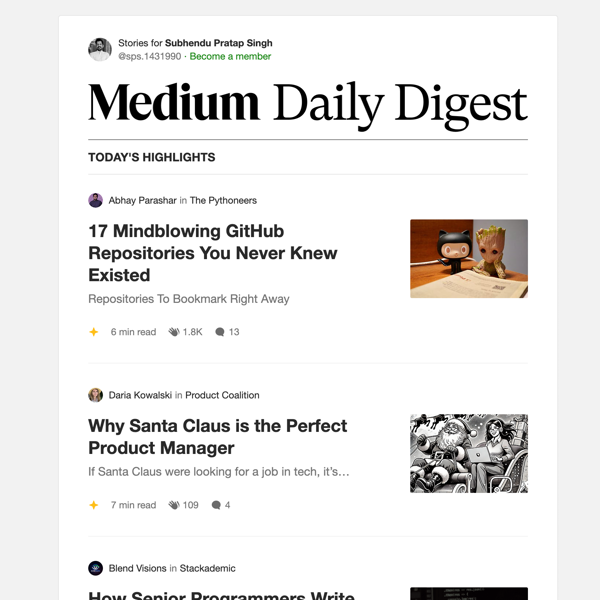Open The Pythoneers publication link

(x=223, y=200)
